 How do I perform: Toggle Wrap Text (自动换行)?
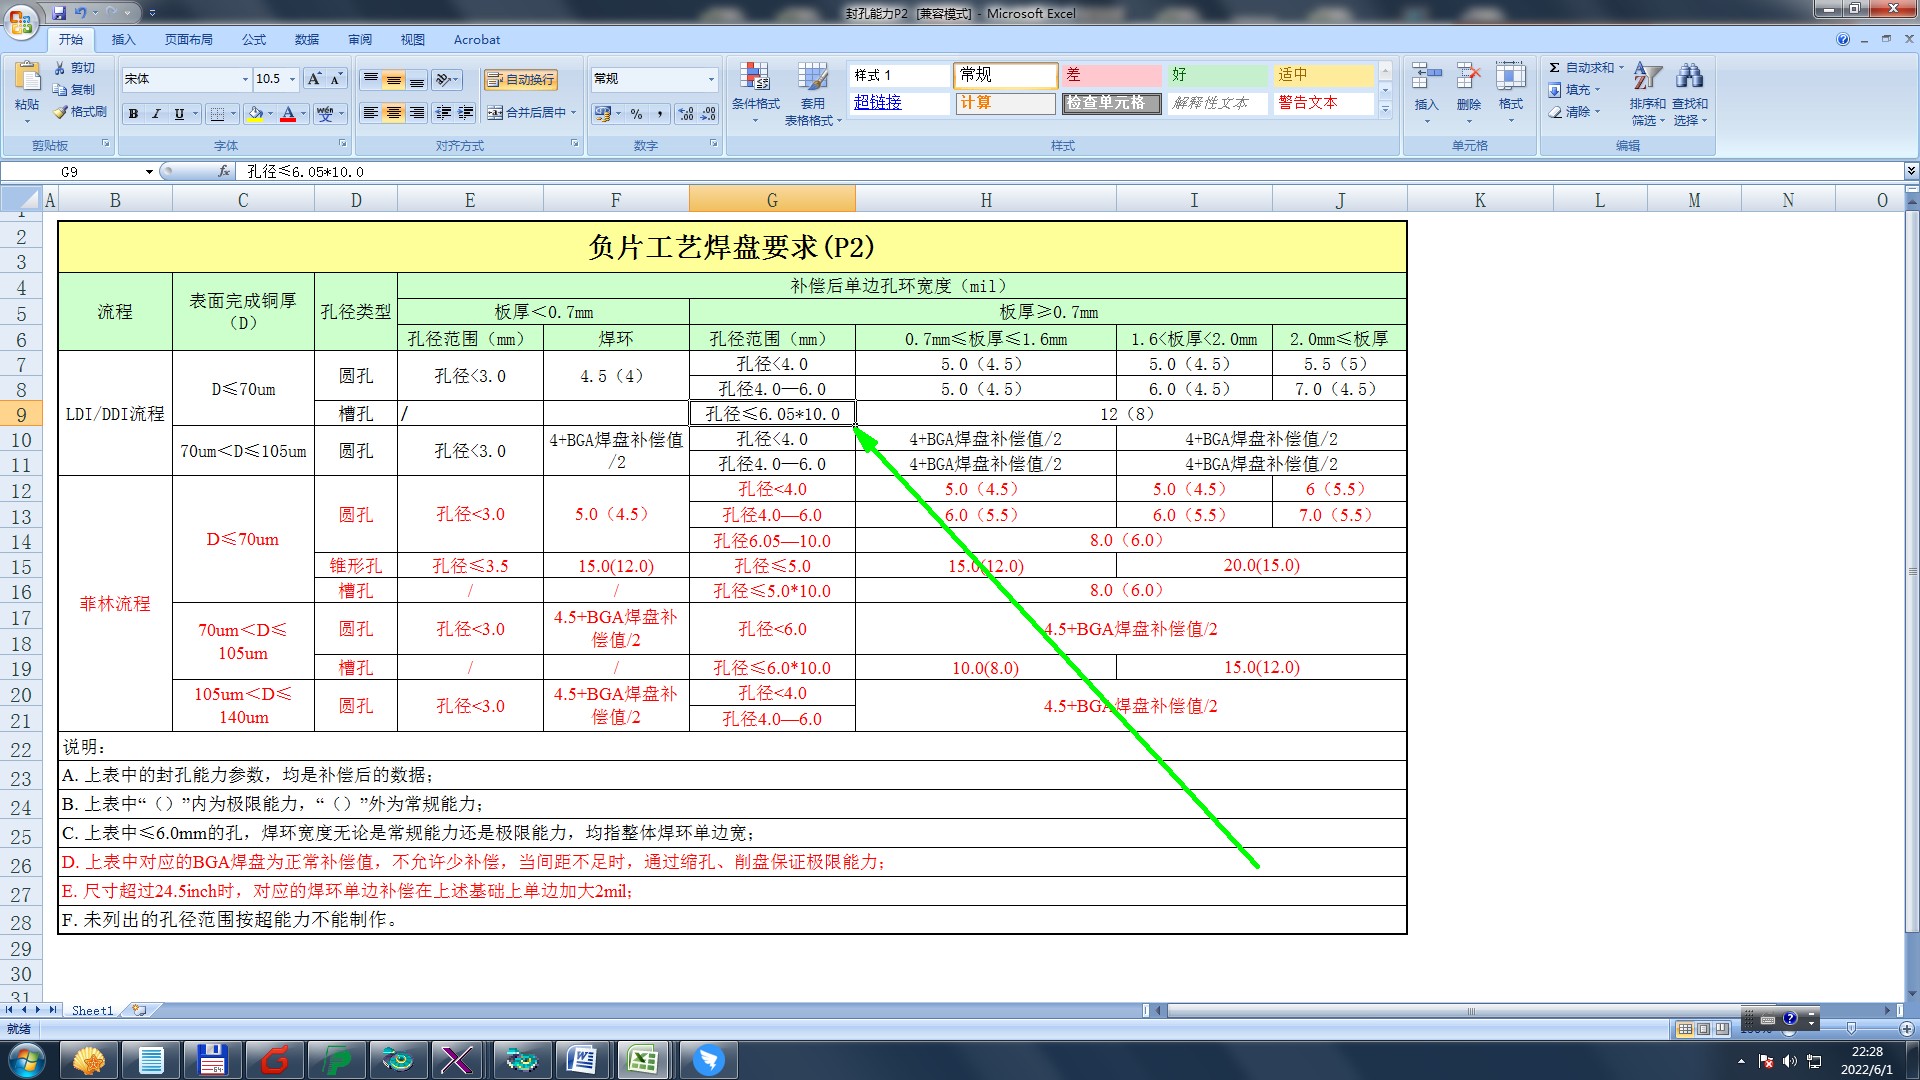point(521,80)
